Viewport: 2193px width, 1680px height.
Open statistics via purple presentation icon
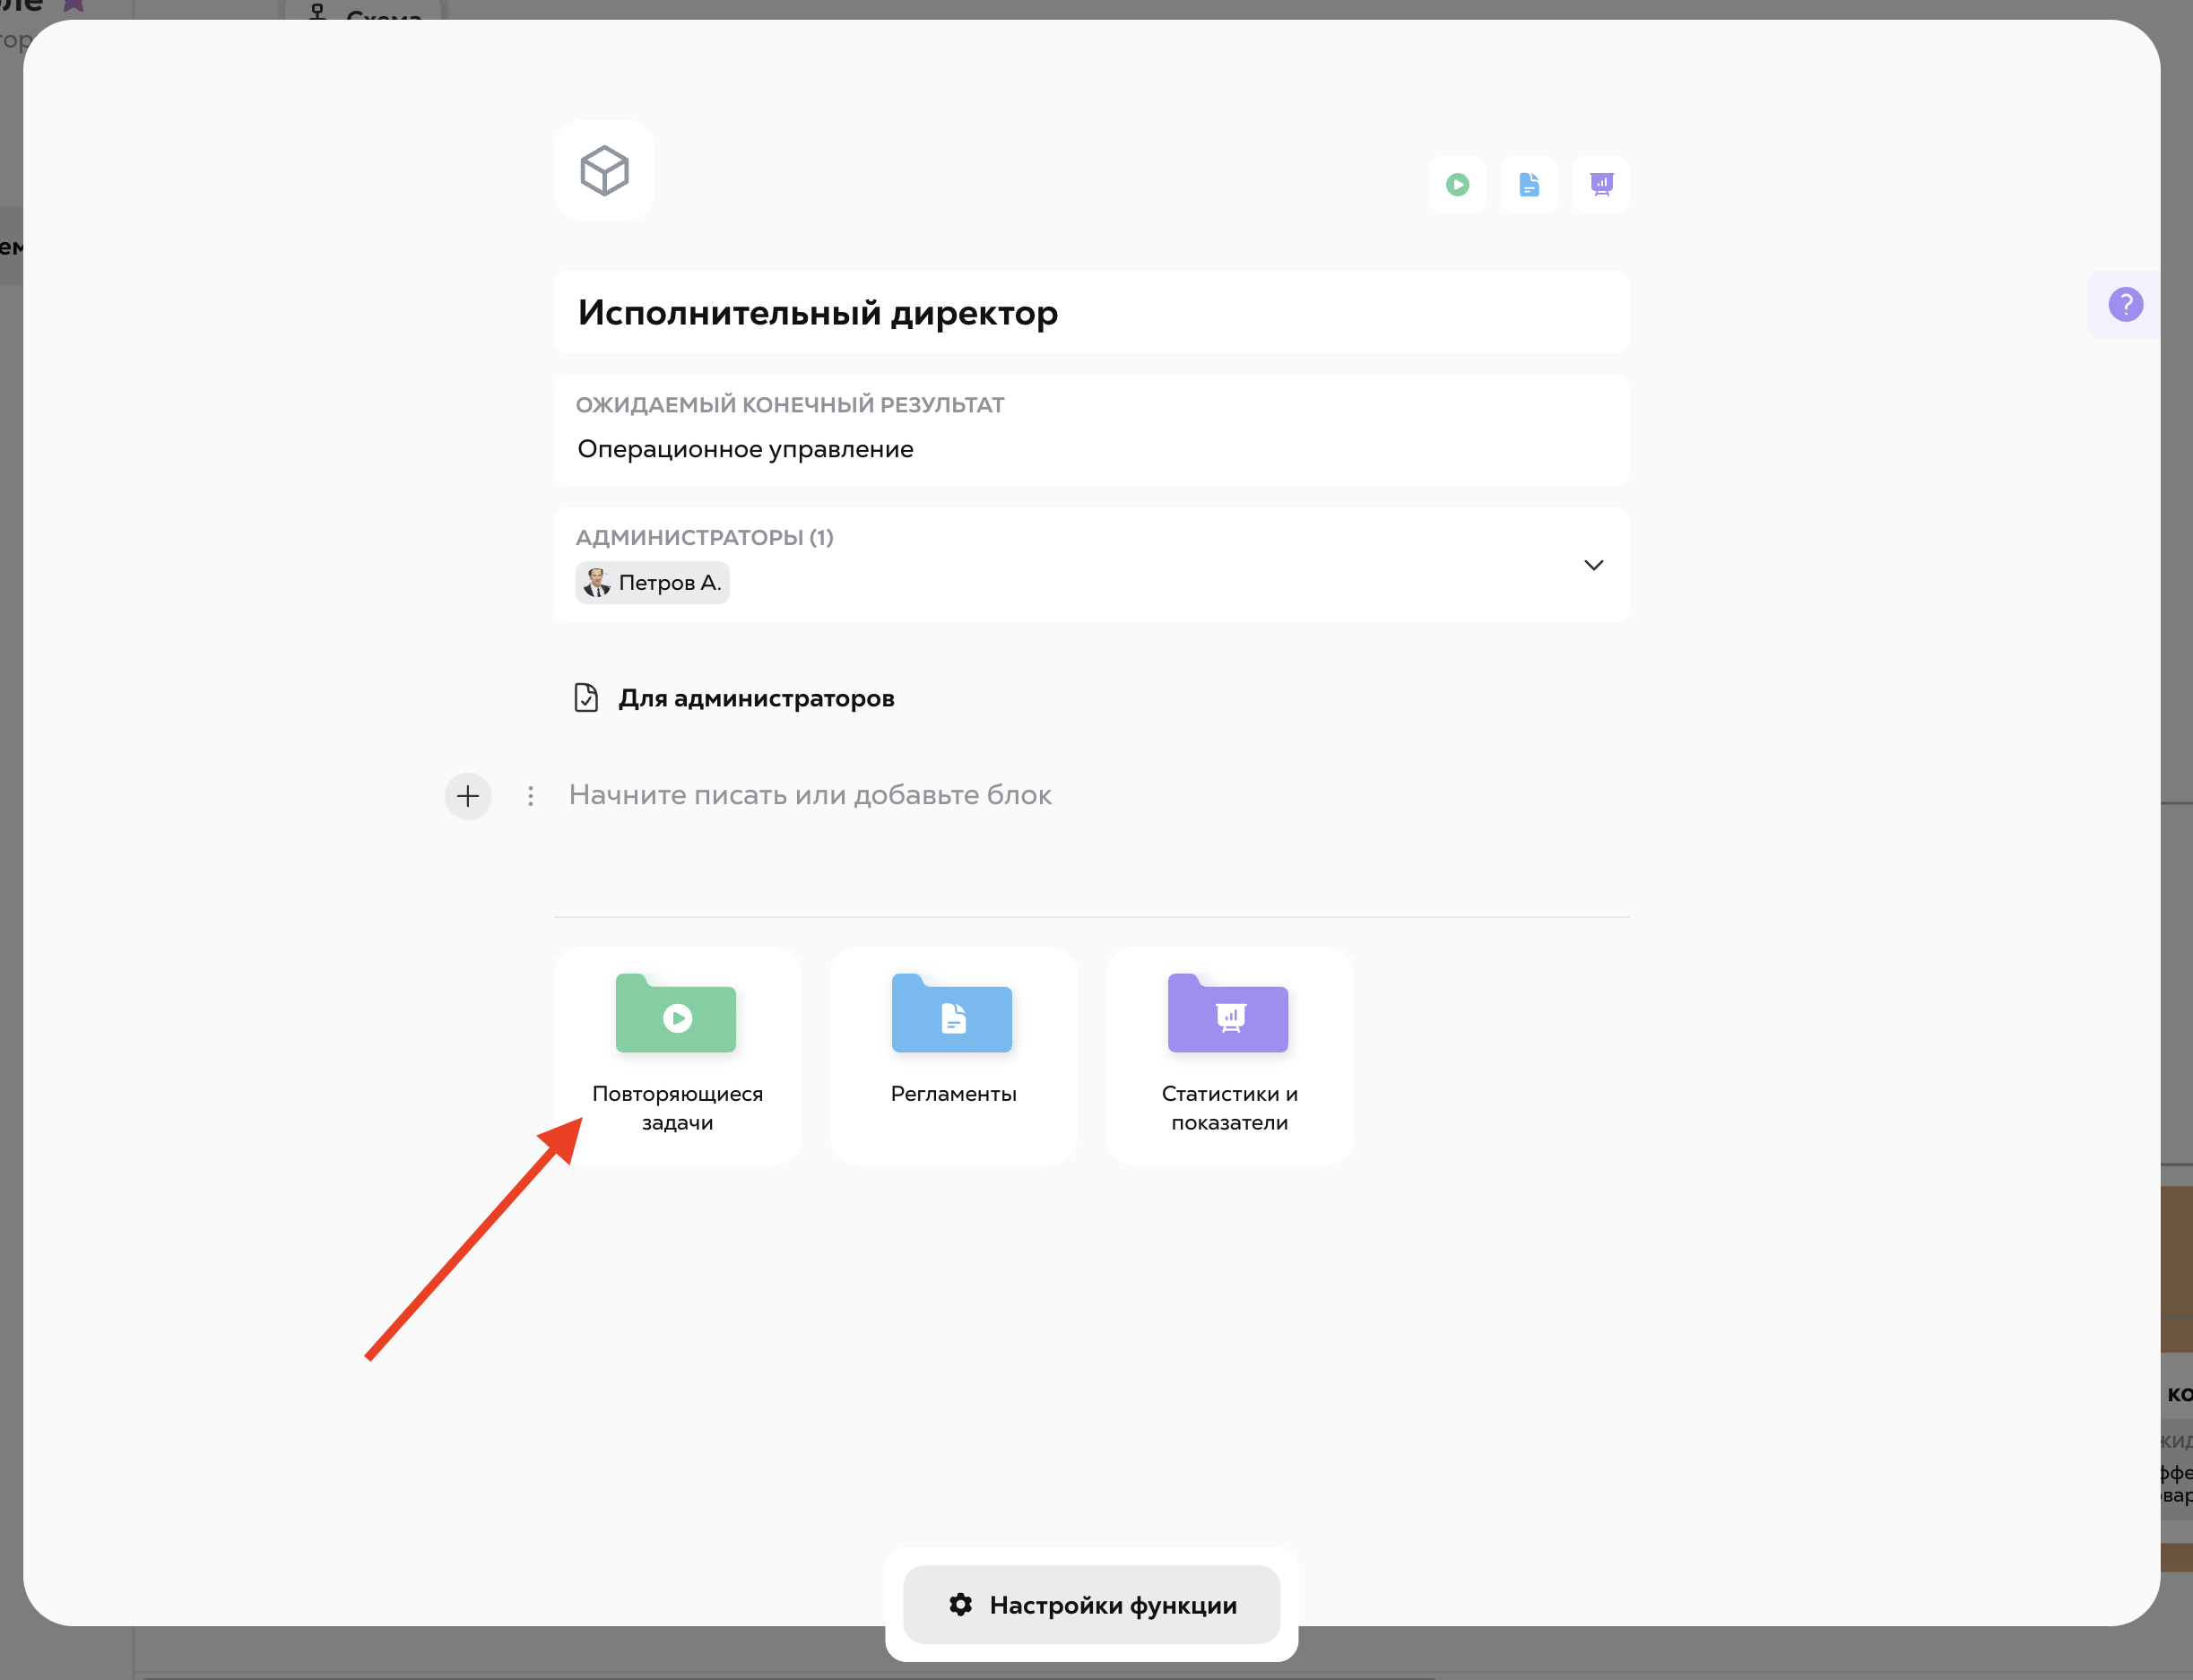coord(1601,185)
